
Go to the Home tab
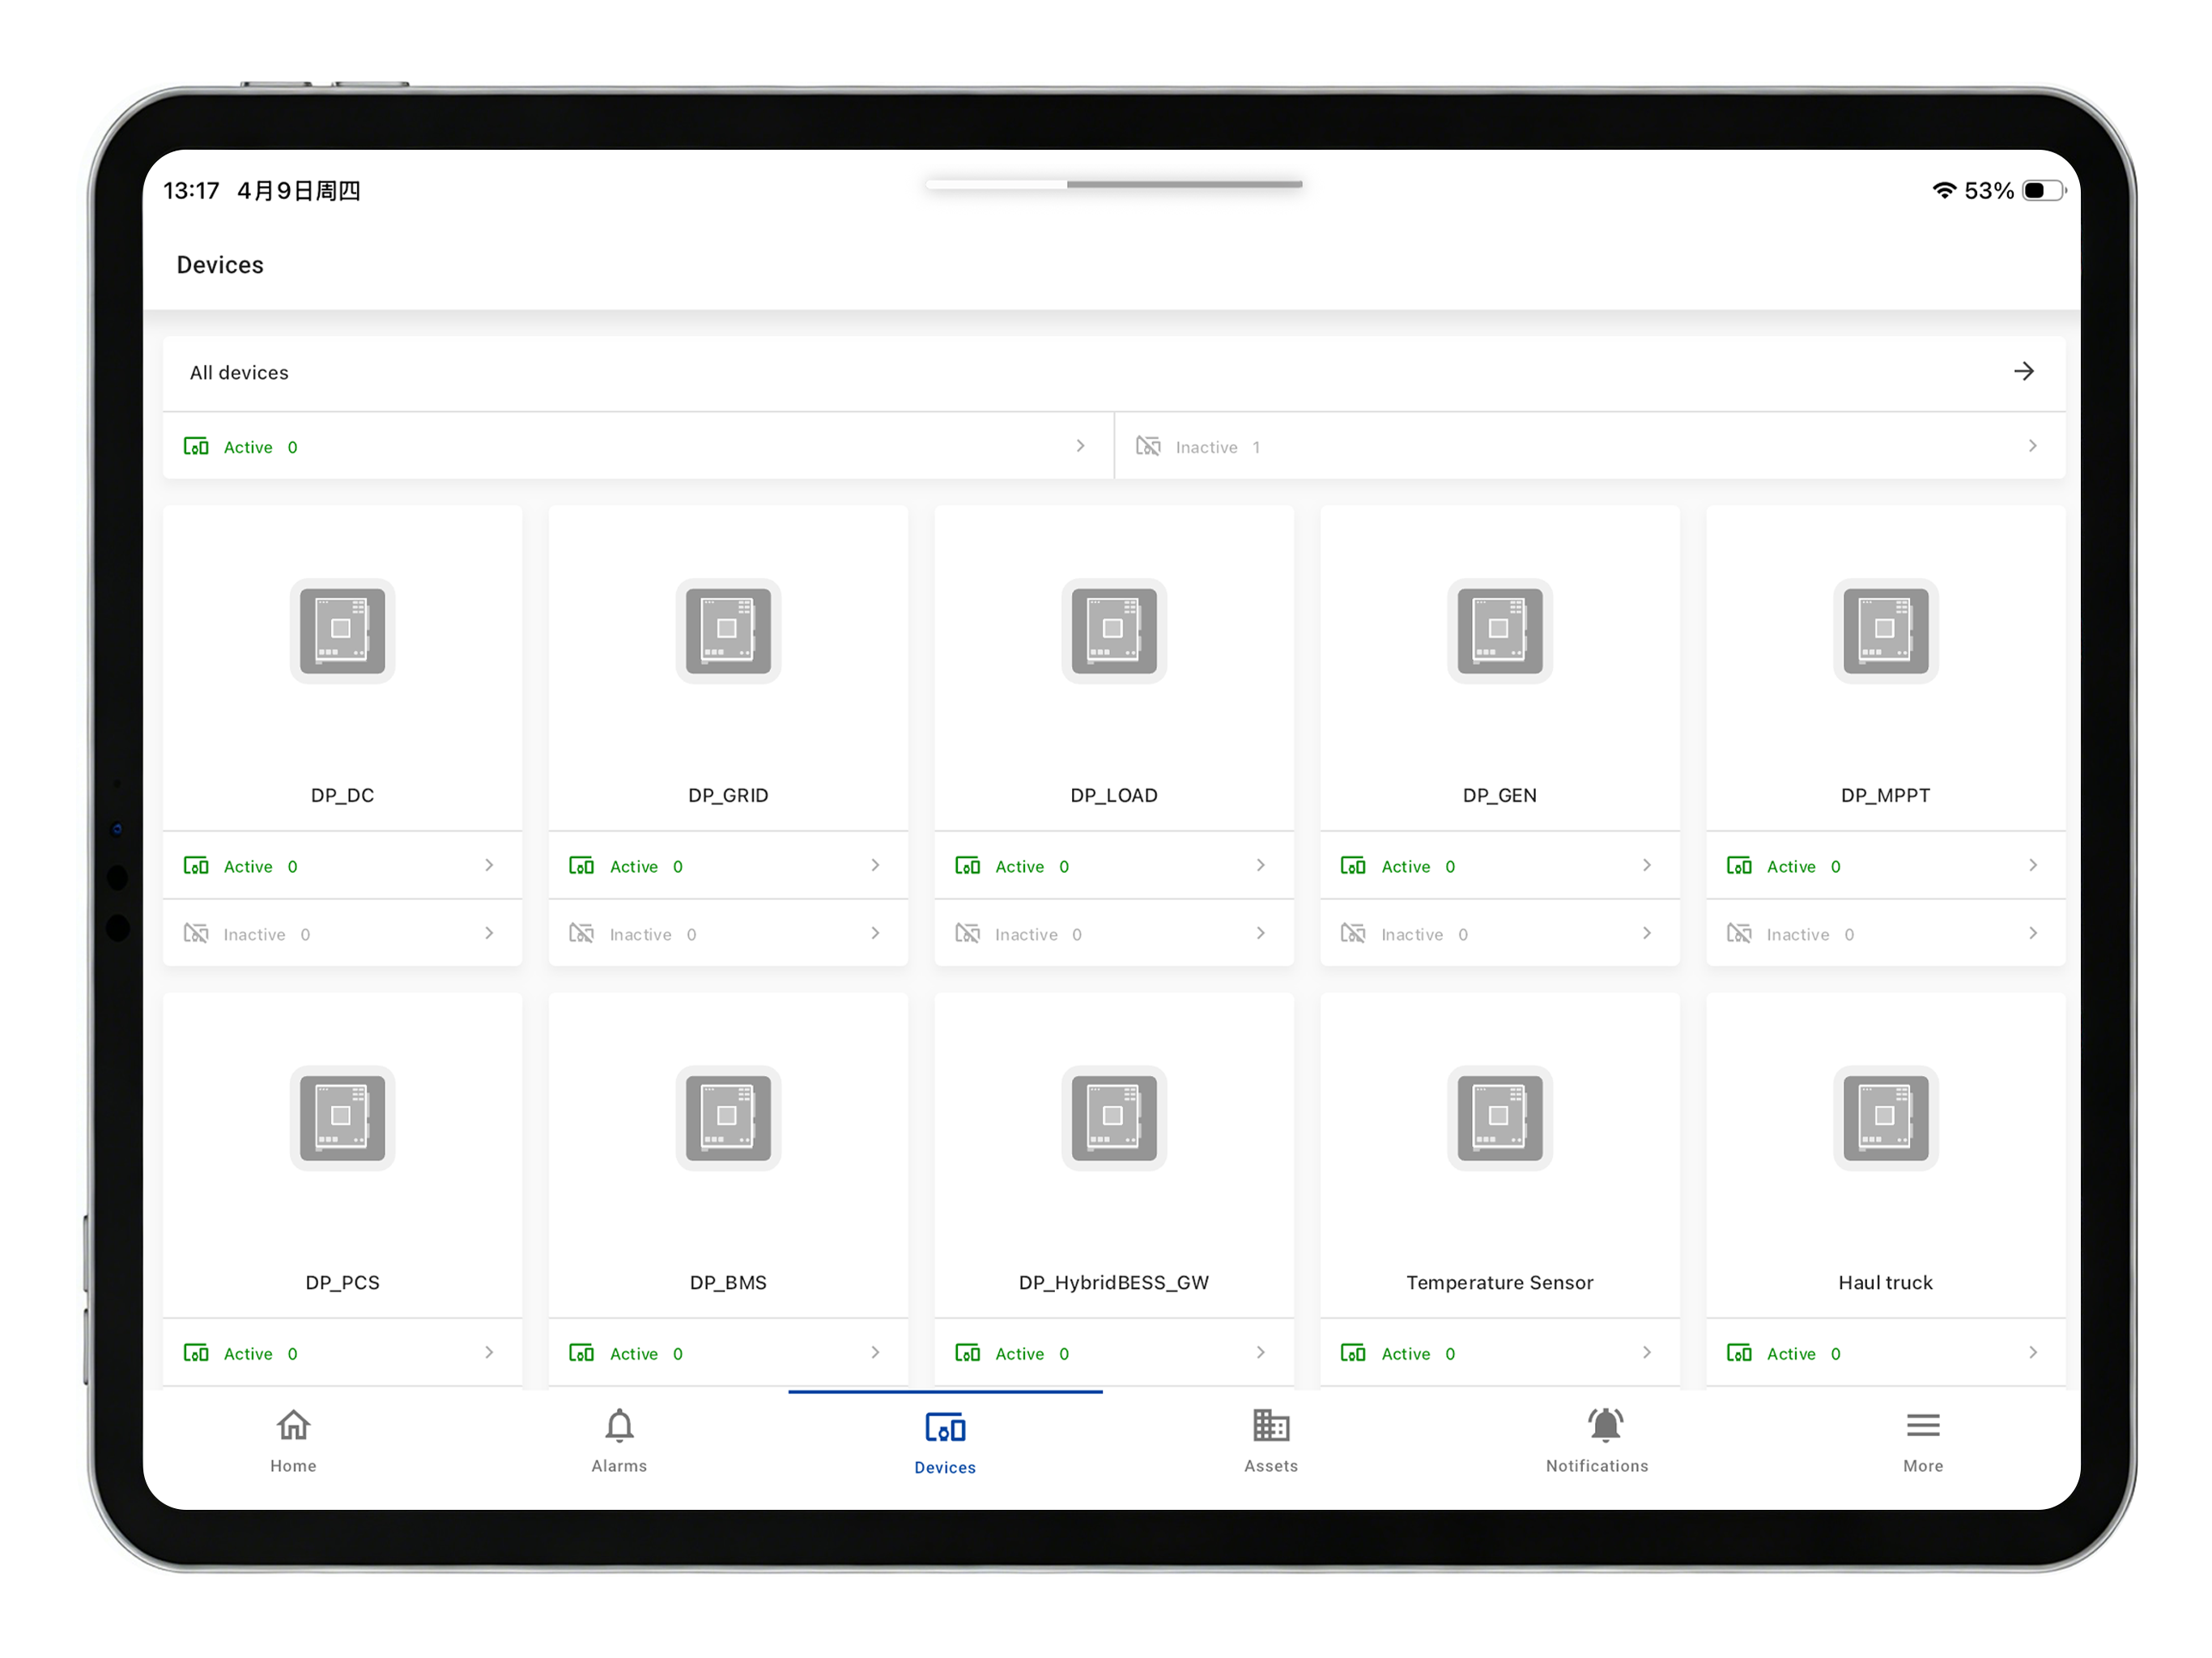coord(293,1441)
